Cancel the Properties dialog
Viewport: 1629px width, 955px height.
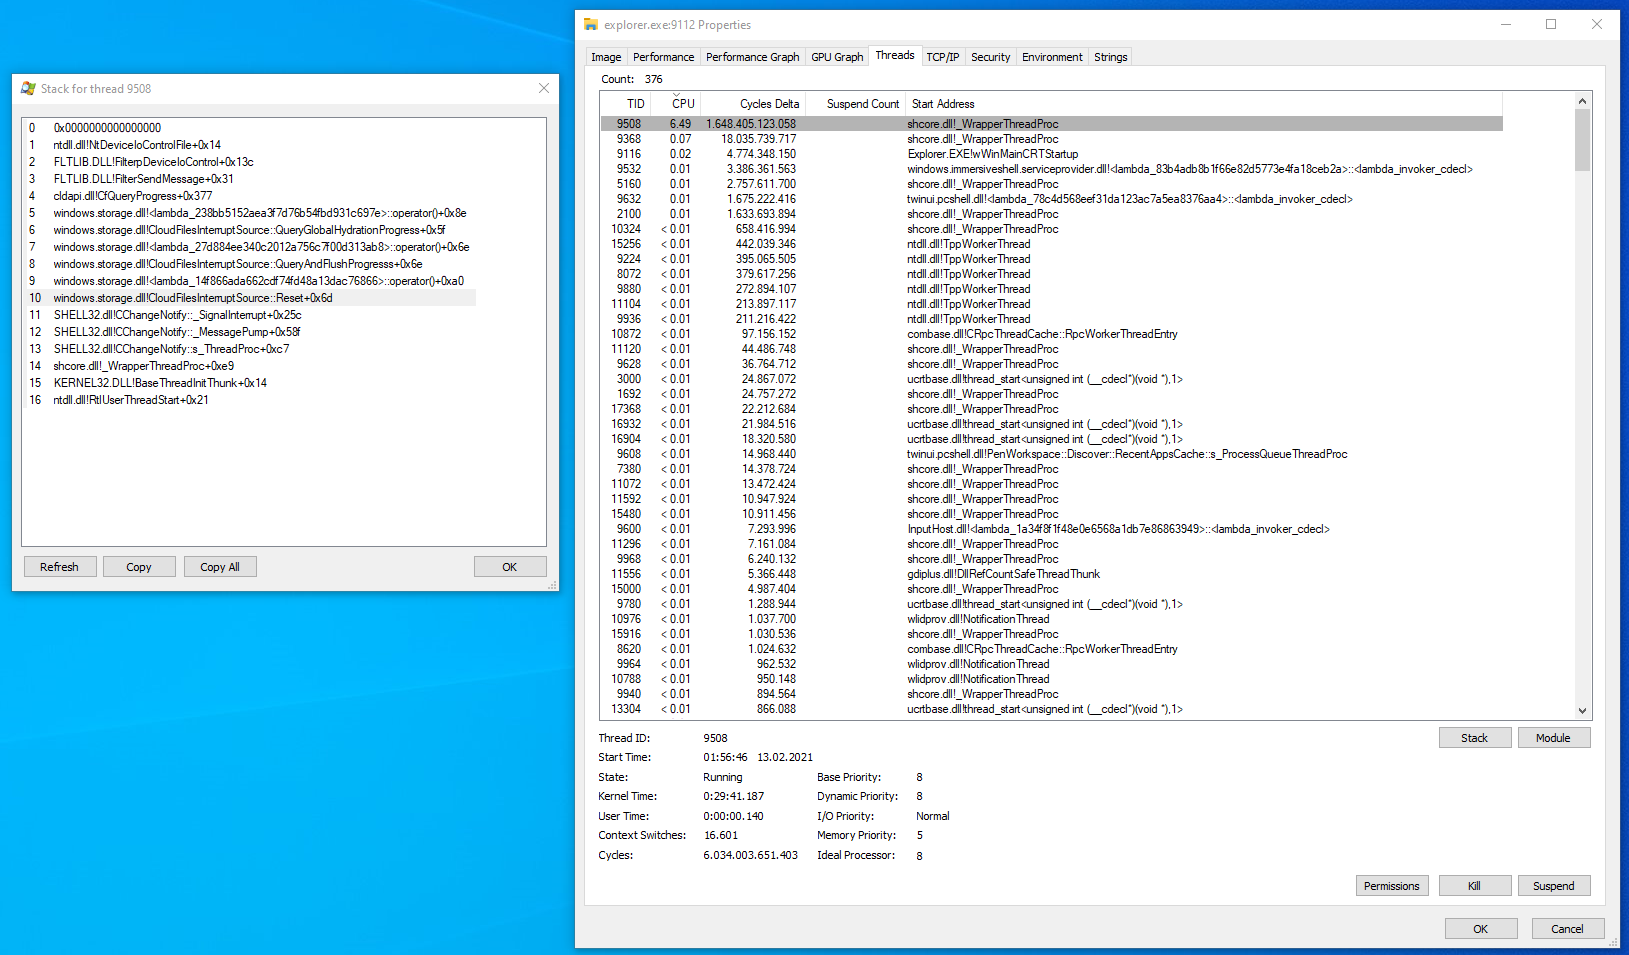[1568, 929]
